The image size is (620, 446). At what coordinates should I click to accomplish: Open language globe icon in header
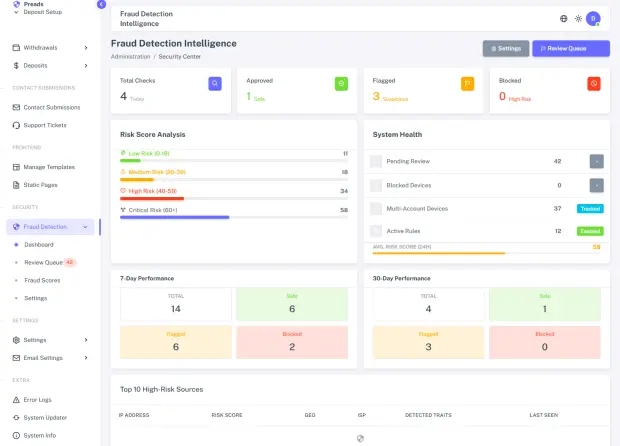(563, 19)
